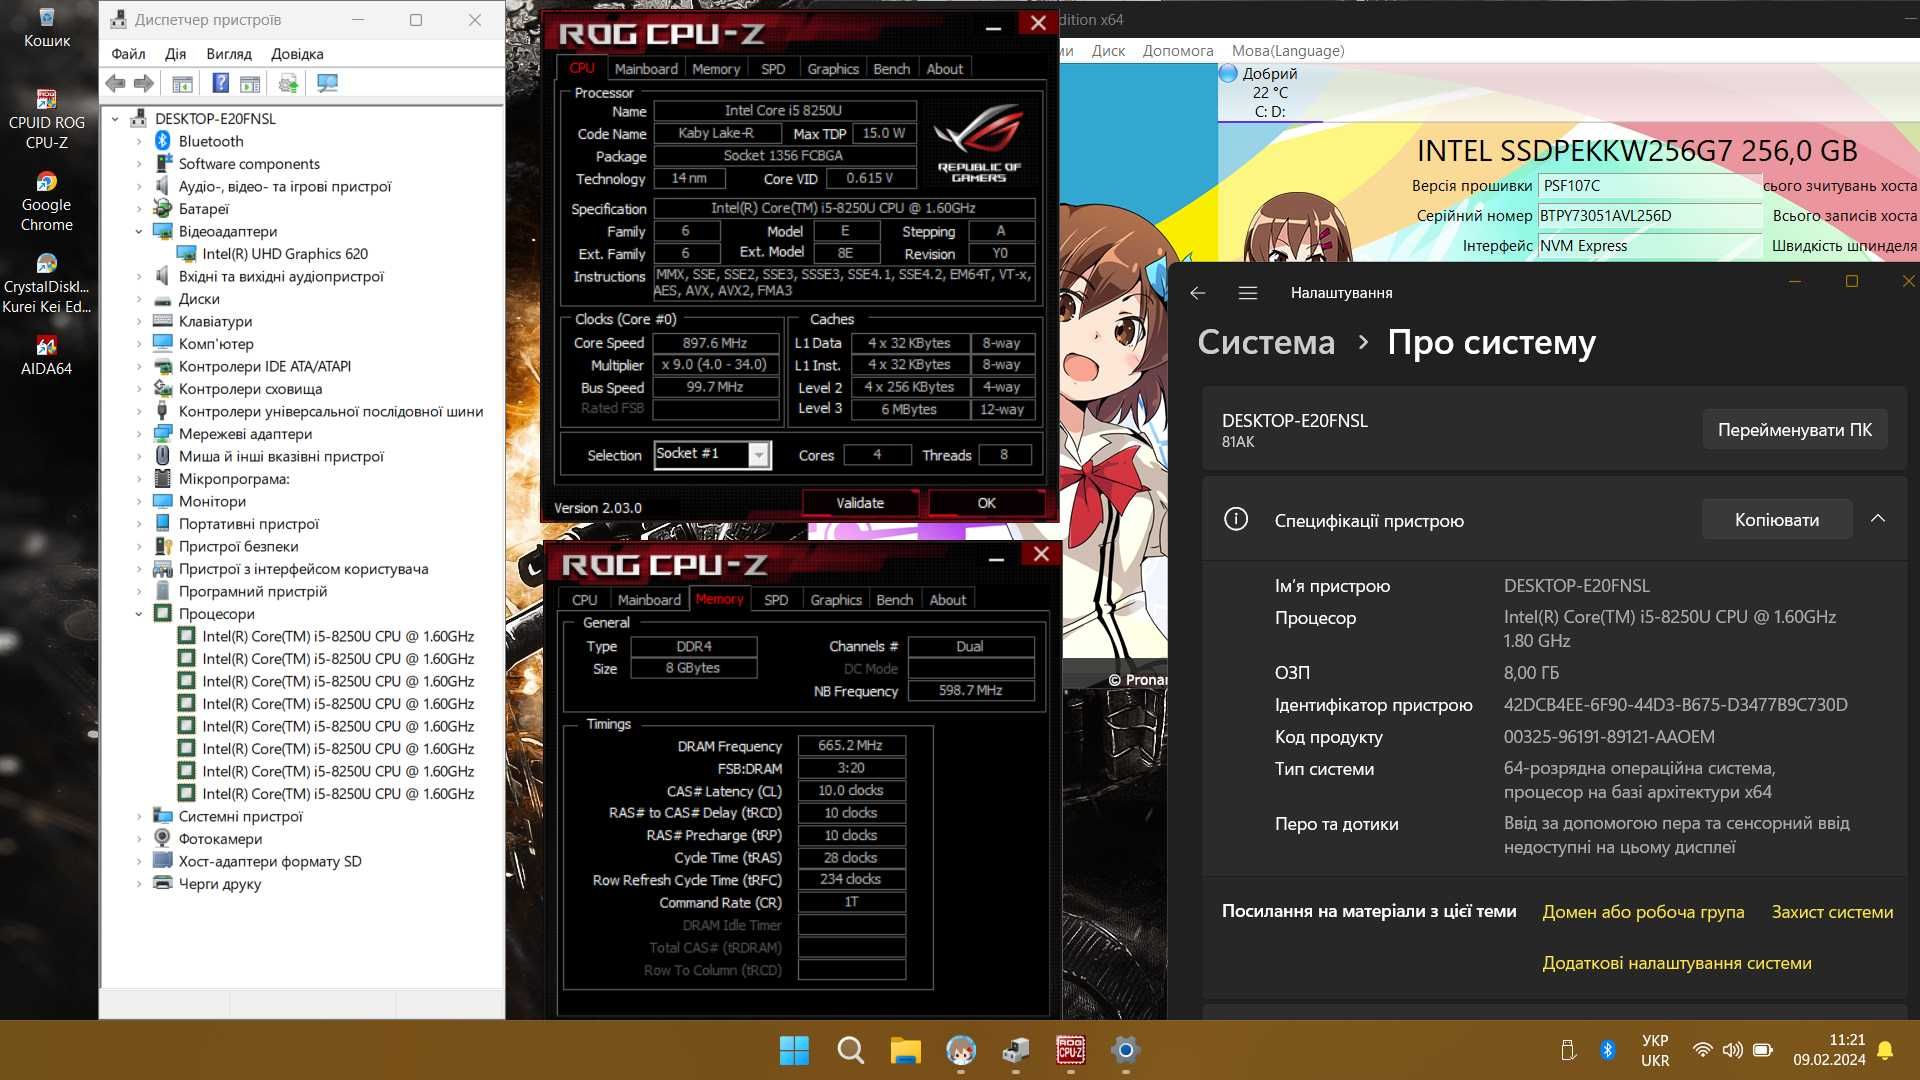1920x1080 pixels.
Task: Click Wi-Fi network tray icon
Action: pyautogui.click(x=1702, y=1050)
